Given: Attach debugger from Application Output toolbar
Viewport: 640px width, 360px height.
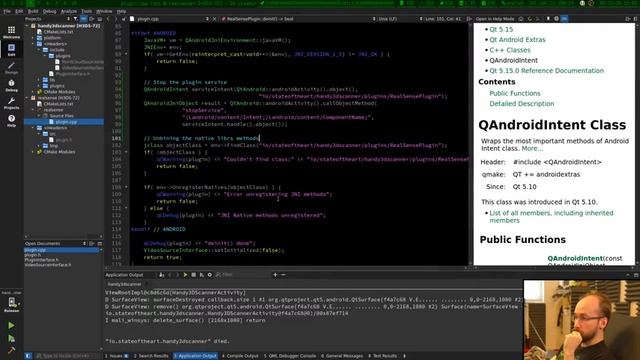Looking at the screenshot, I should (202, 275).
